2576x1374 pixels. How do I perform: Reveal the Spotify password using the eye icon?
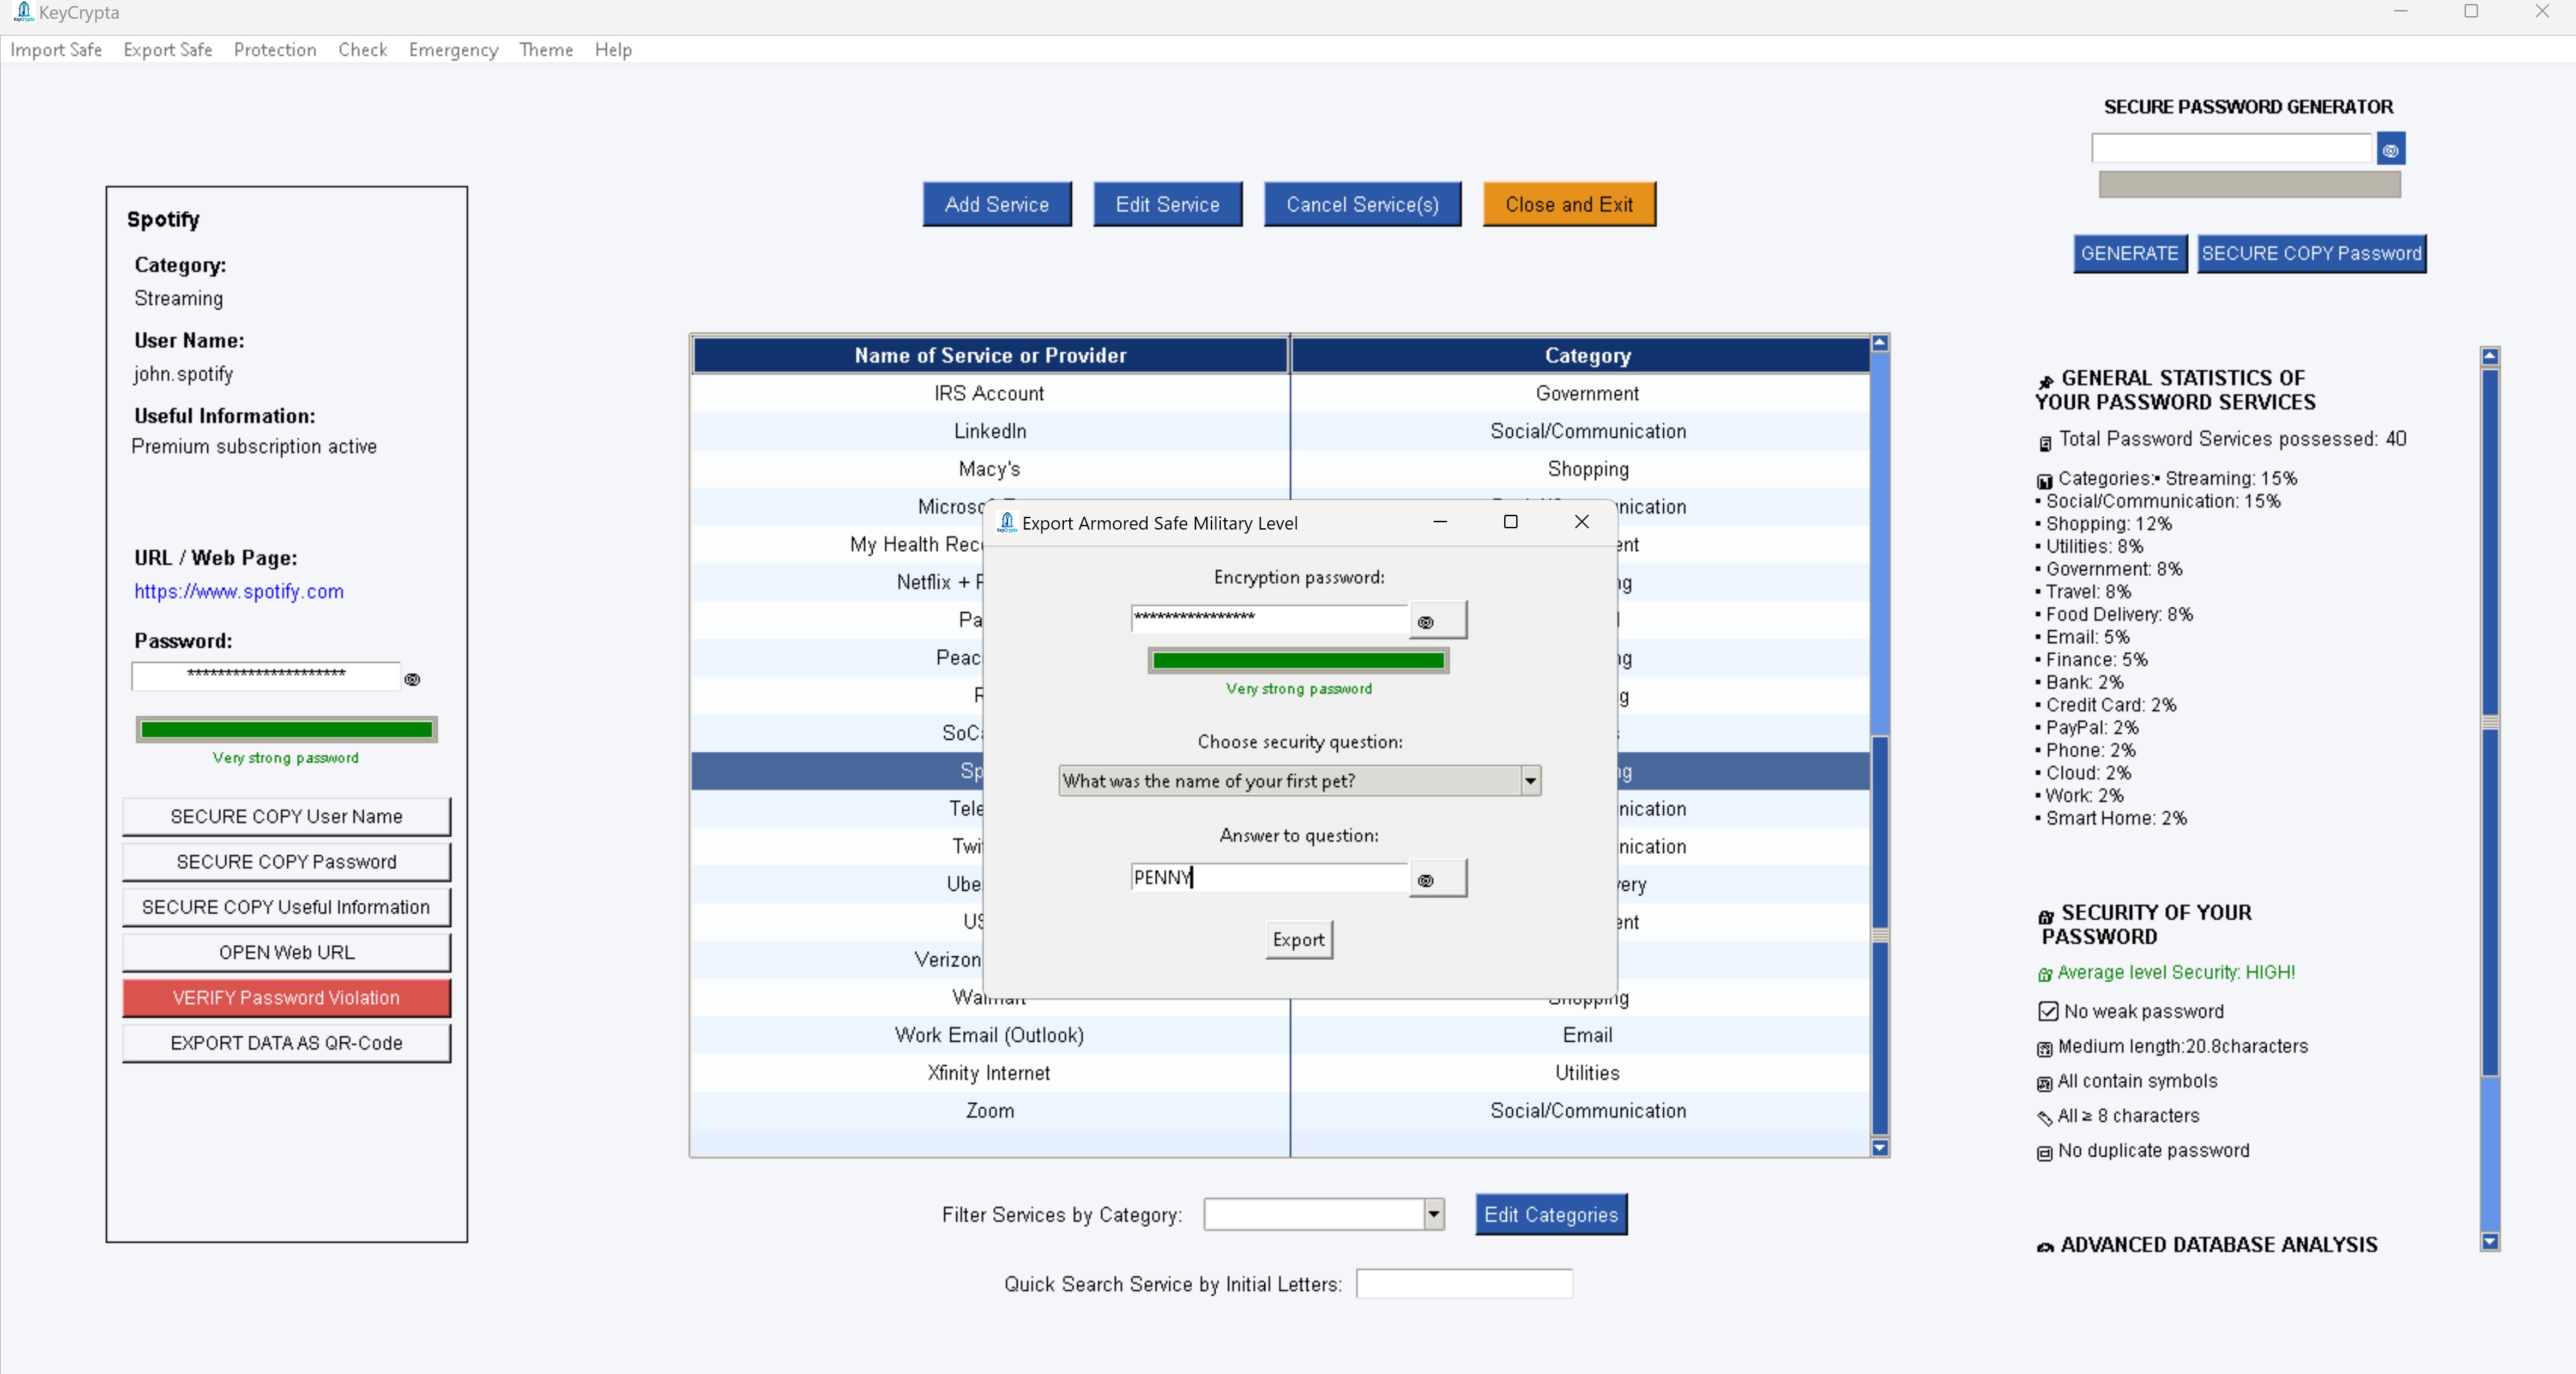point(413,680)
